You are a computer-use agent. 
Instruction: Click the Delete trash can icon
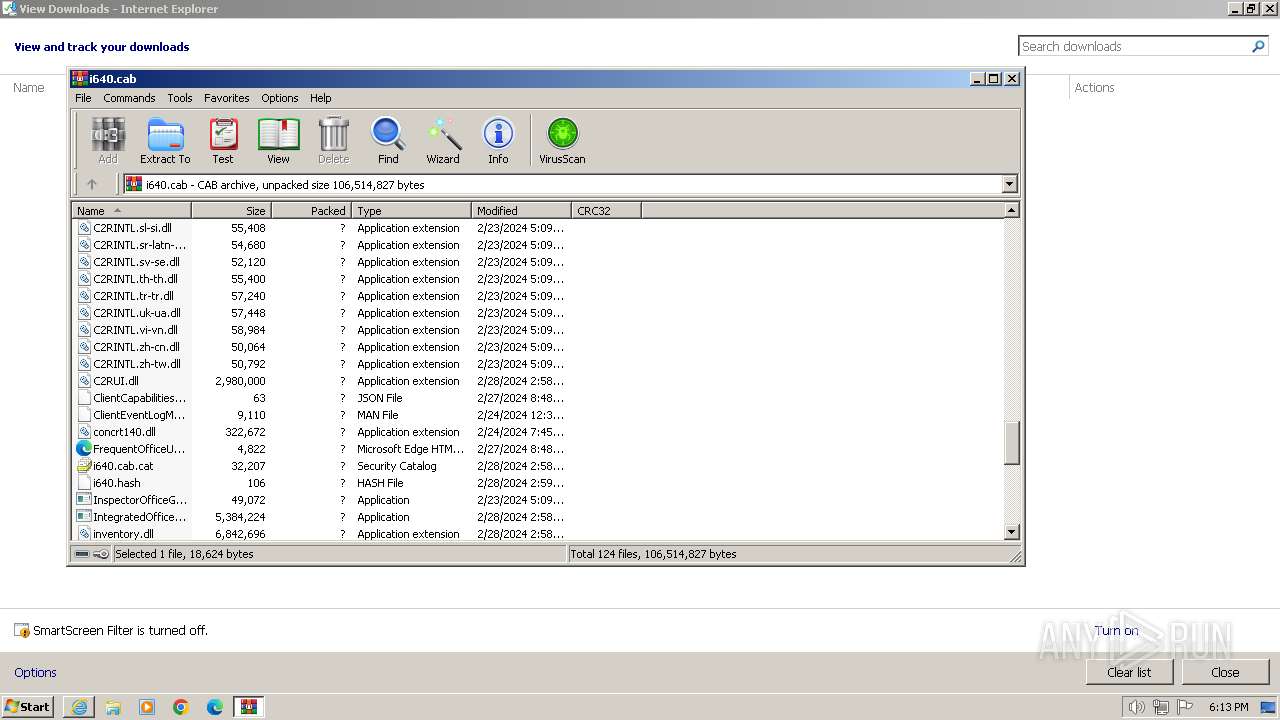tap(333, 140)
